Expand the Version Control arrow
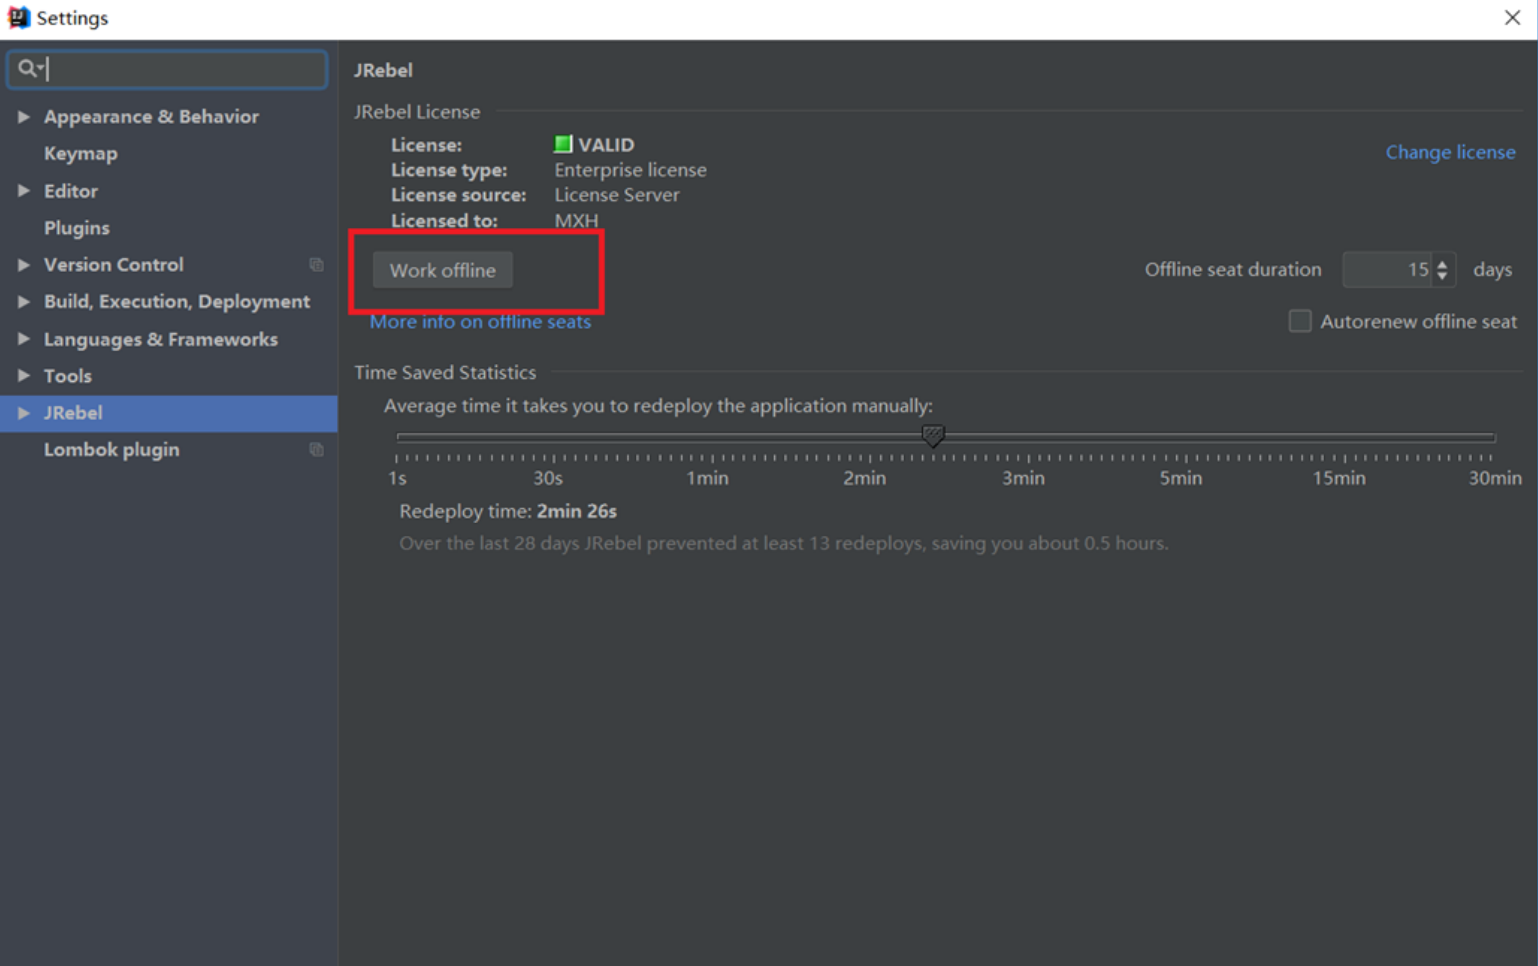1538x966 pixels. [x=23, y=265]
